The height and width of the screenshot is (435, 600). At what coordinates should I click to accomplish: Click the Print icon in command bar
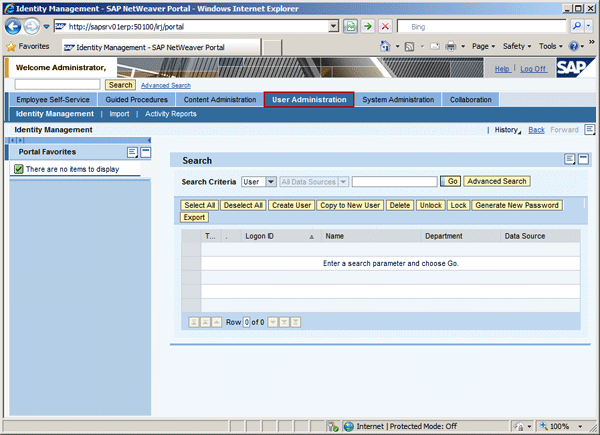point(451,47)
